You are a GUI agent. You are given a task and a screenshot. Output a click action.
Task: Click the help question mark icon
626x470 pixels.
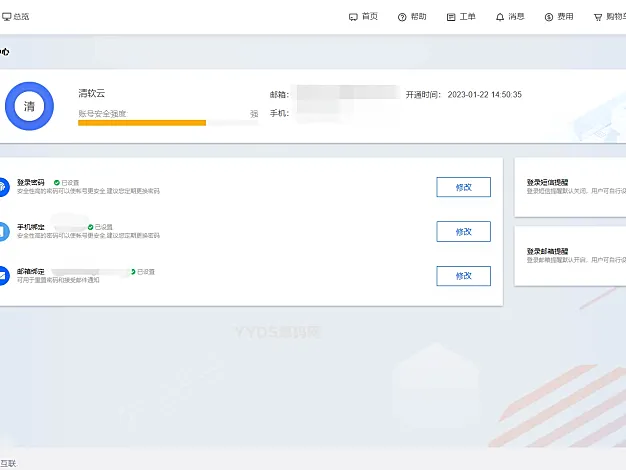click(402, 17)
